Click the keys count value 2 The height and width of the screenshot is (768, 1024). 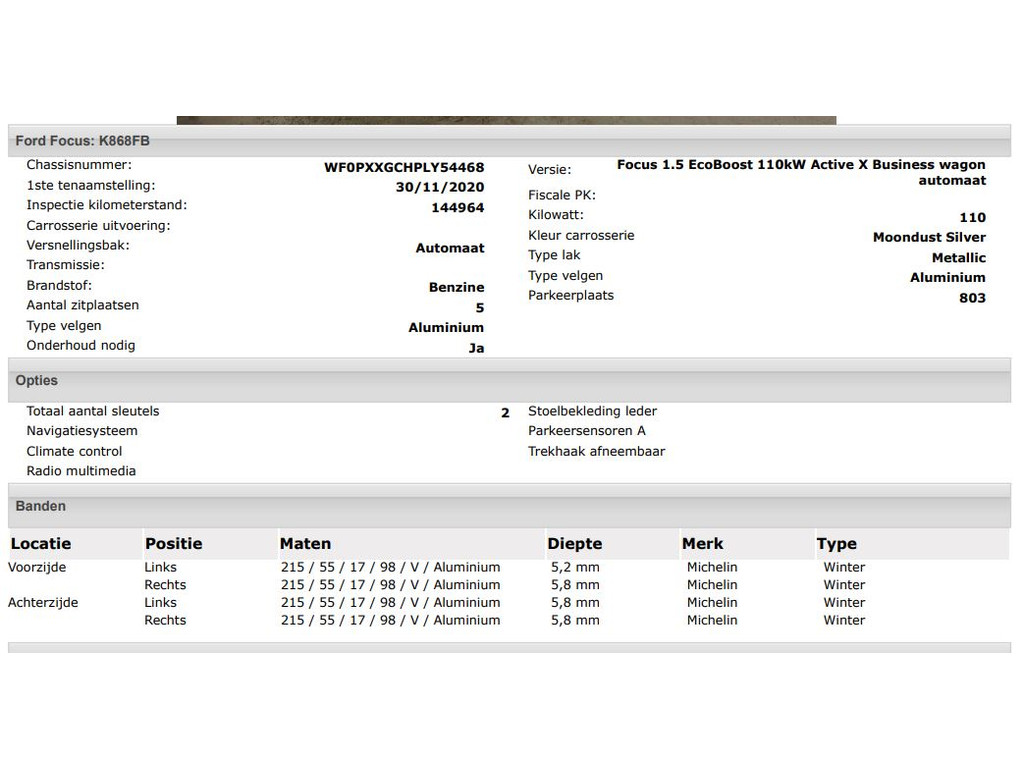(505, 413)
